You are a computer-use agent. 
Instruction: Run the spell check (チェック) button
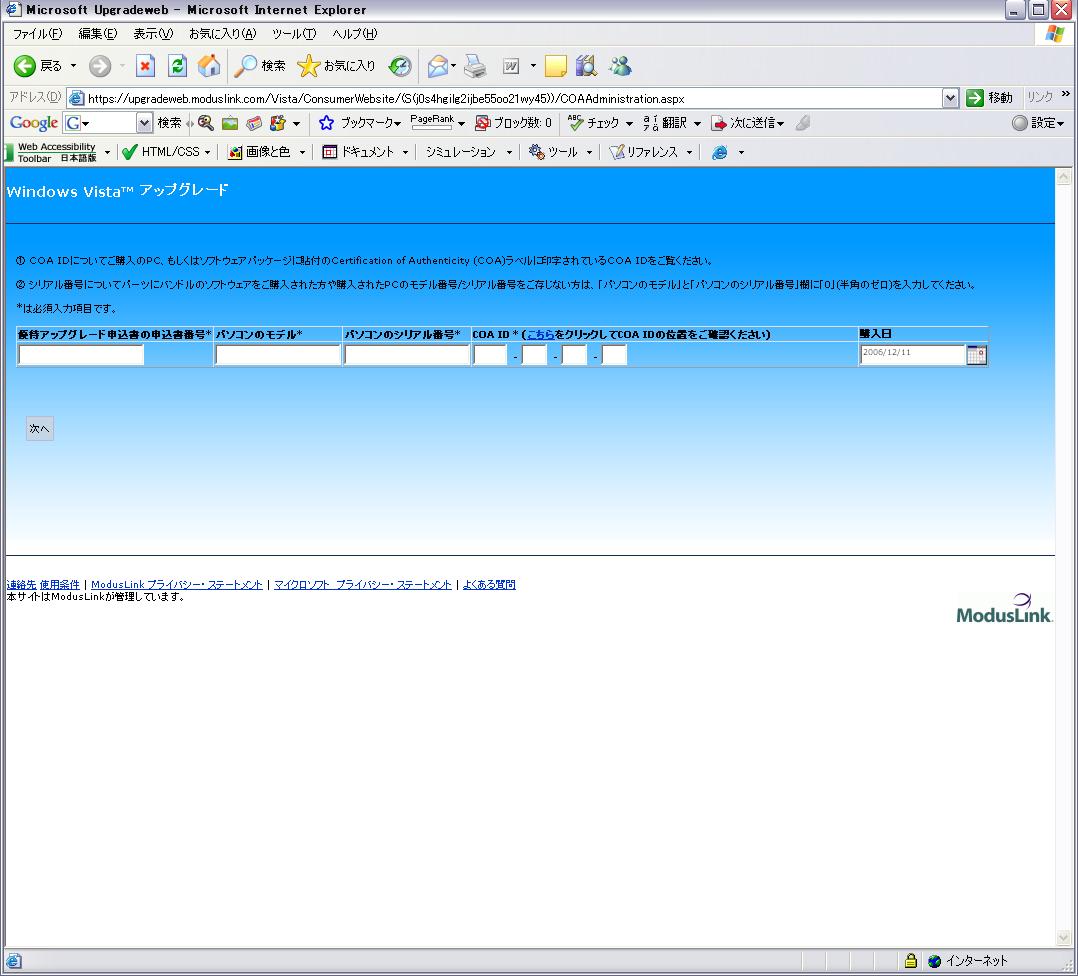(x=593, y=123)
